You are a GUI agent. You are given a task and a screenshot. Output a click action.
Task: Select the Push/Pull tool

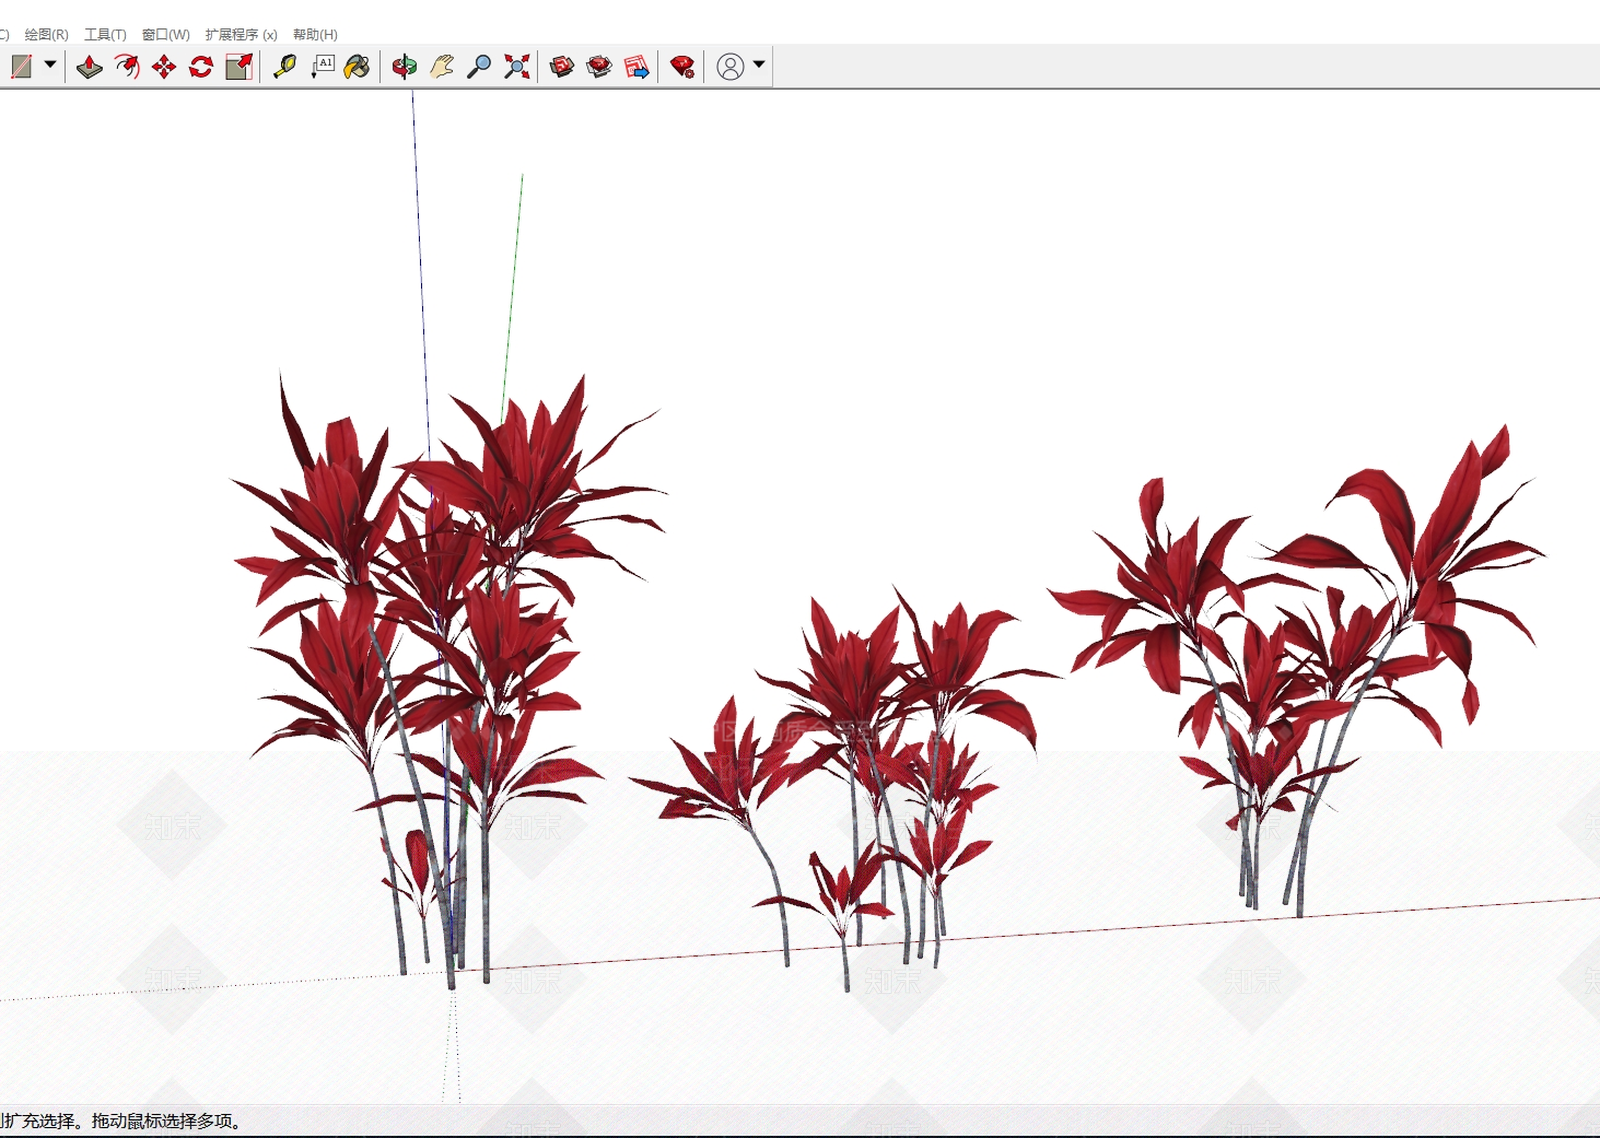pyautogui.click(x=90, y=67)
